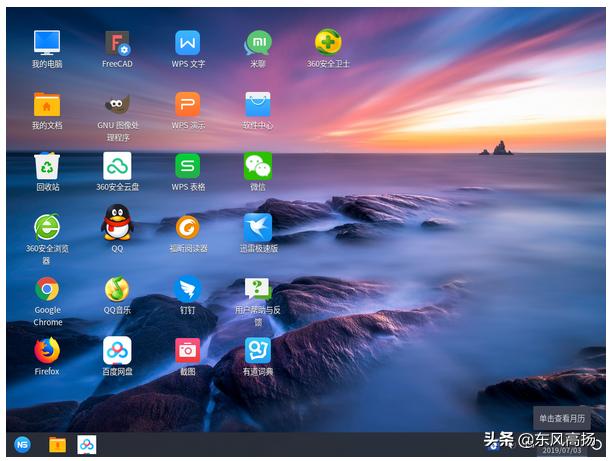Open the 福昕阅读器 desktop icon

pyautogui.click(x=188, y=227)
